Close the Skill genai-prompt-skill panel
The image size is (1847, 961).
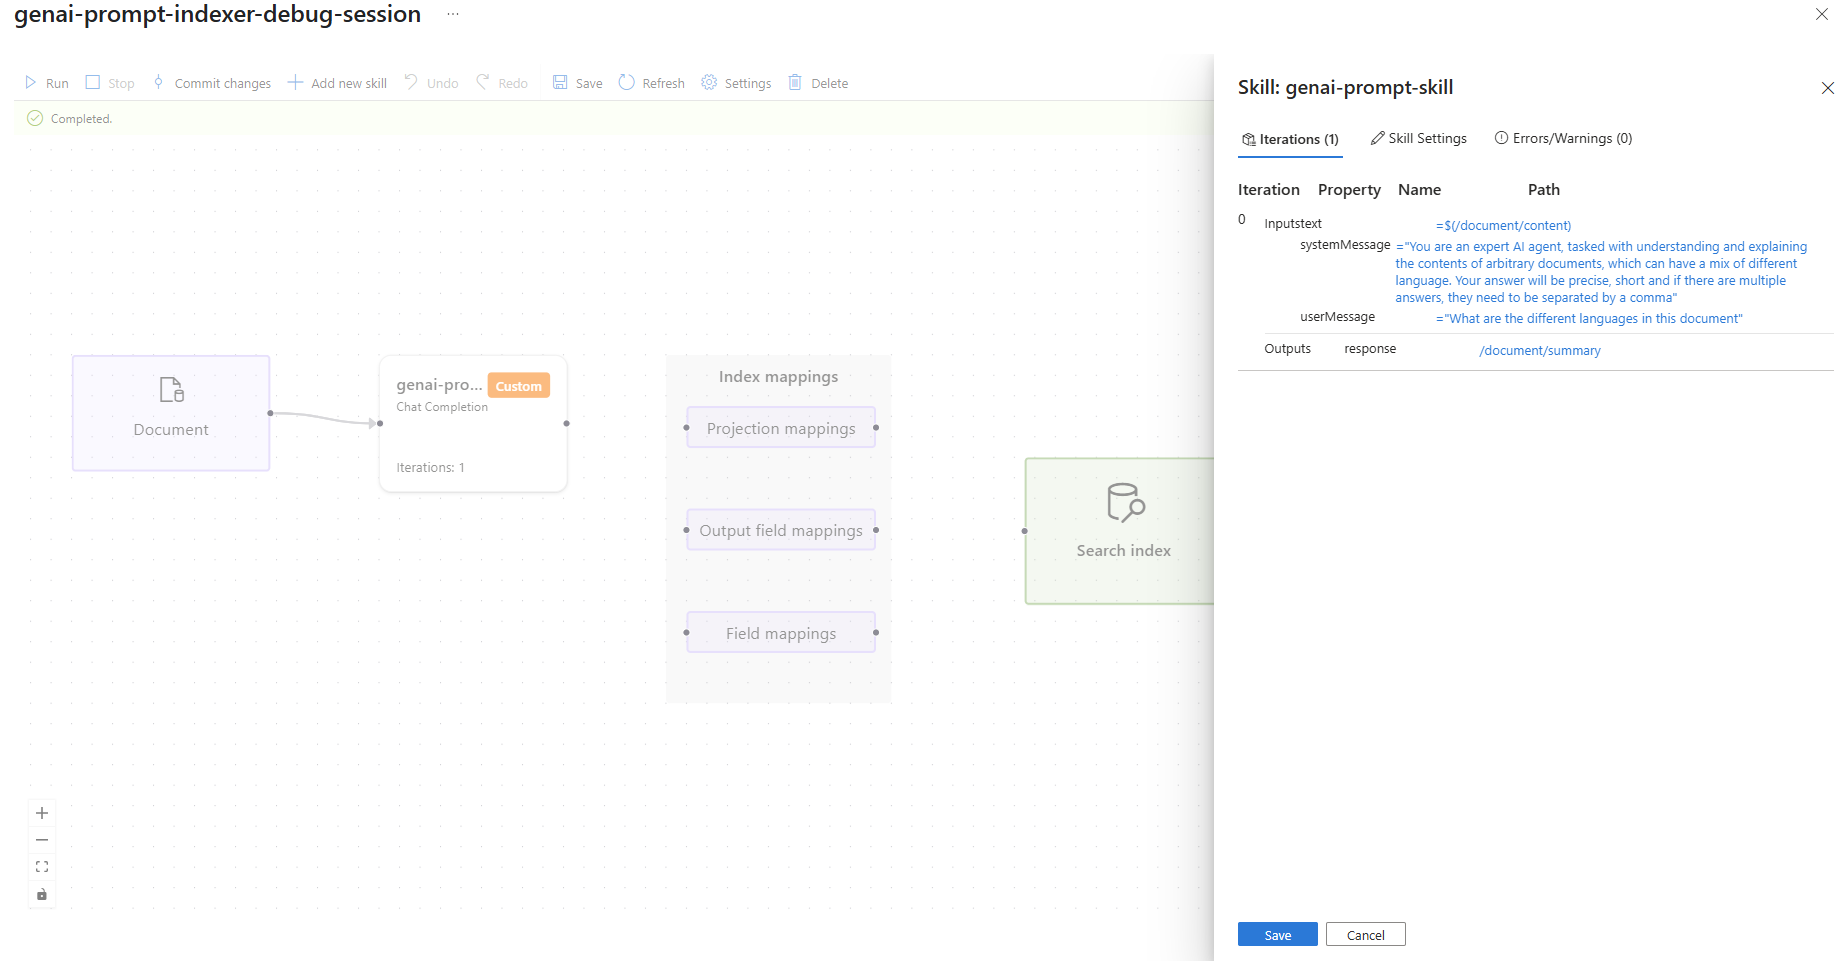tap(1827, 88)
